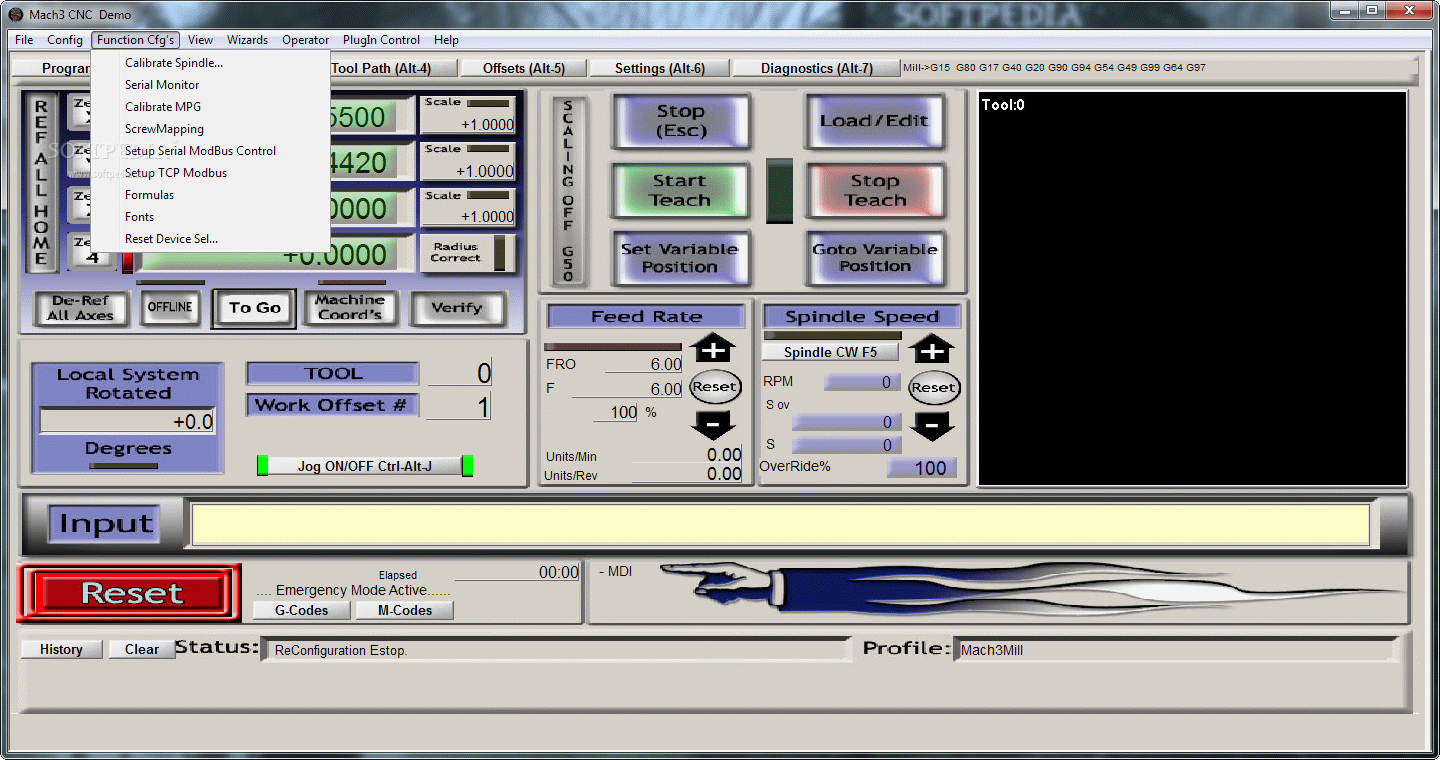Open the View menu

tap(200, 40)
